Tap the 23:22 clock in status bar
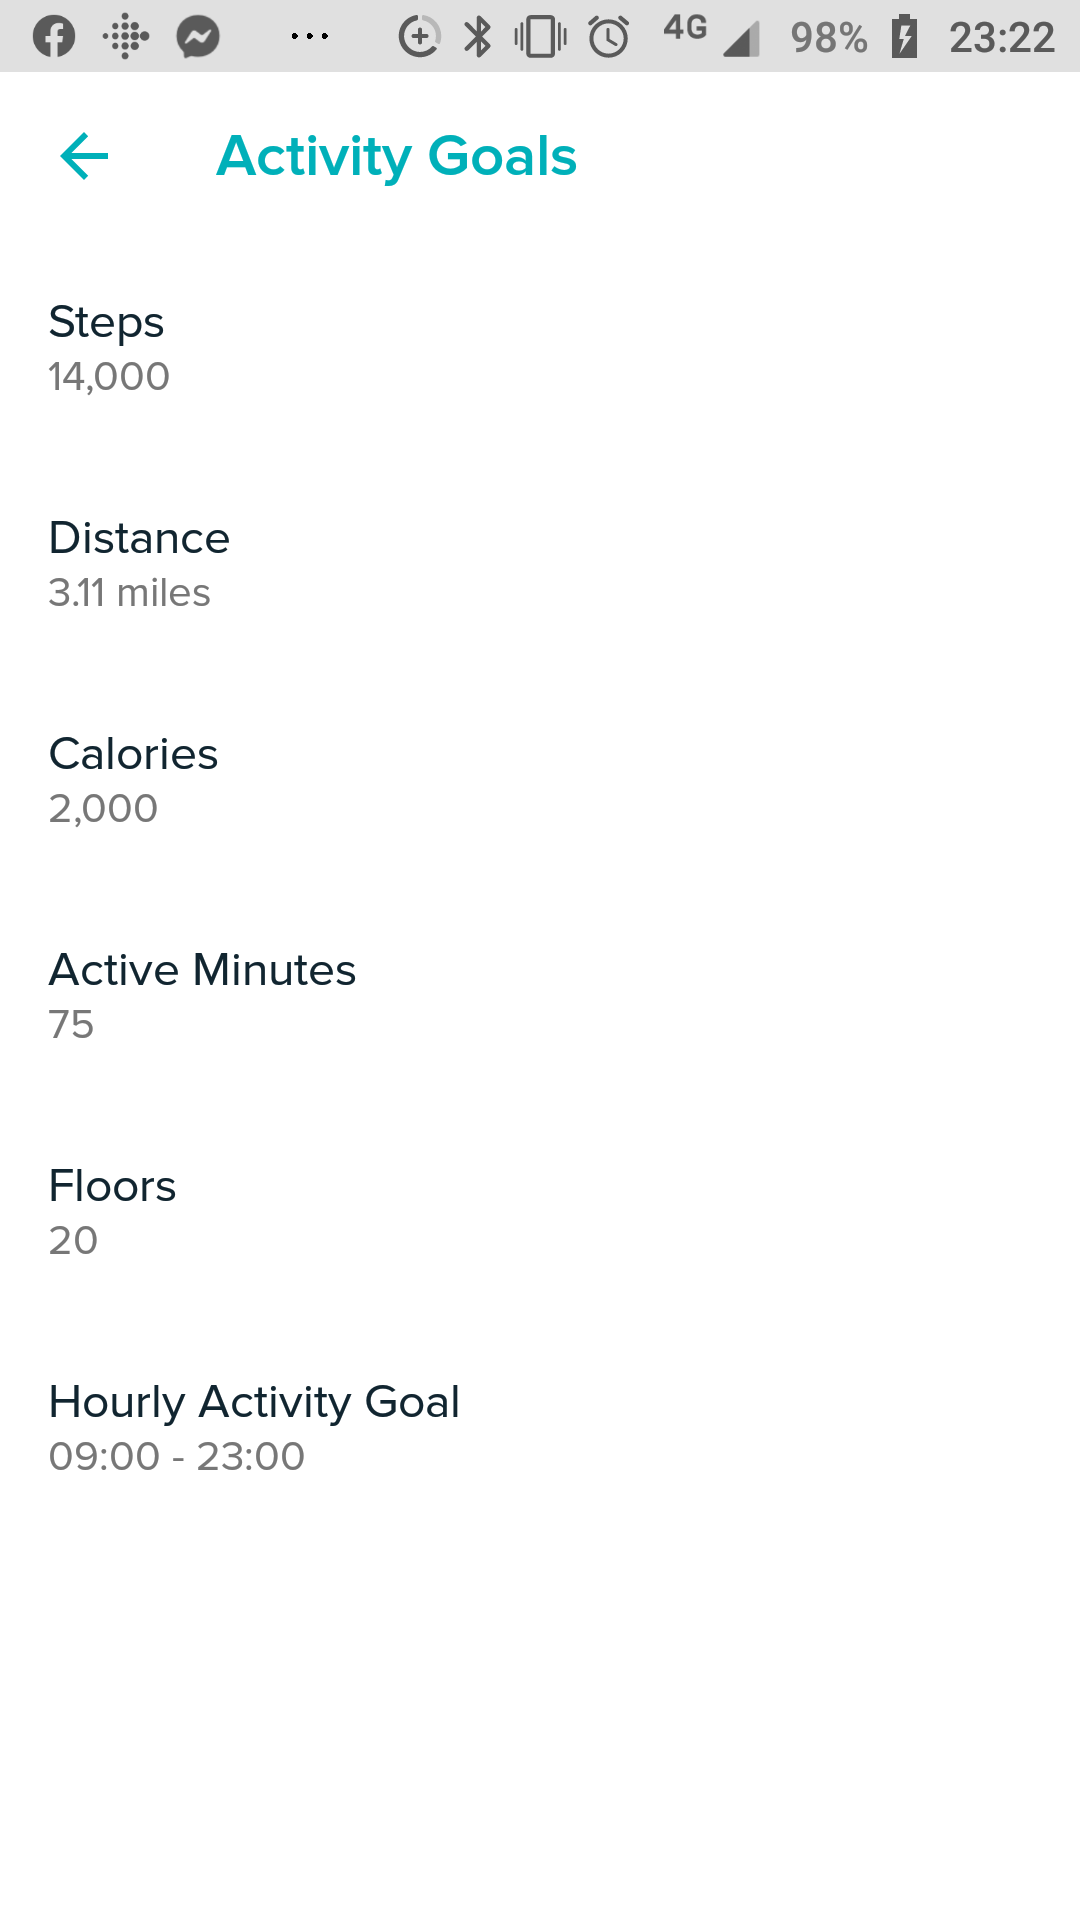 pos(1001,37)
